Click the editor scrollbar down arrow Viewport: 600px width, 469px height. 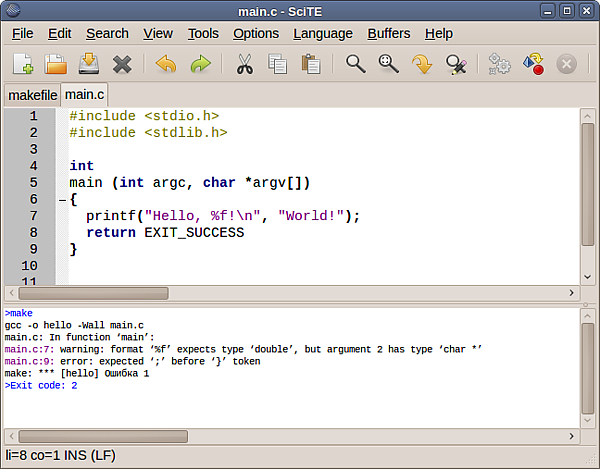(x=588, y=276)
